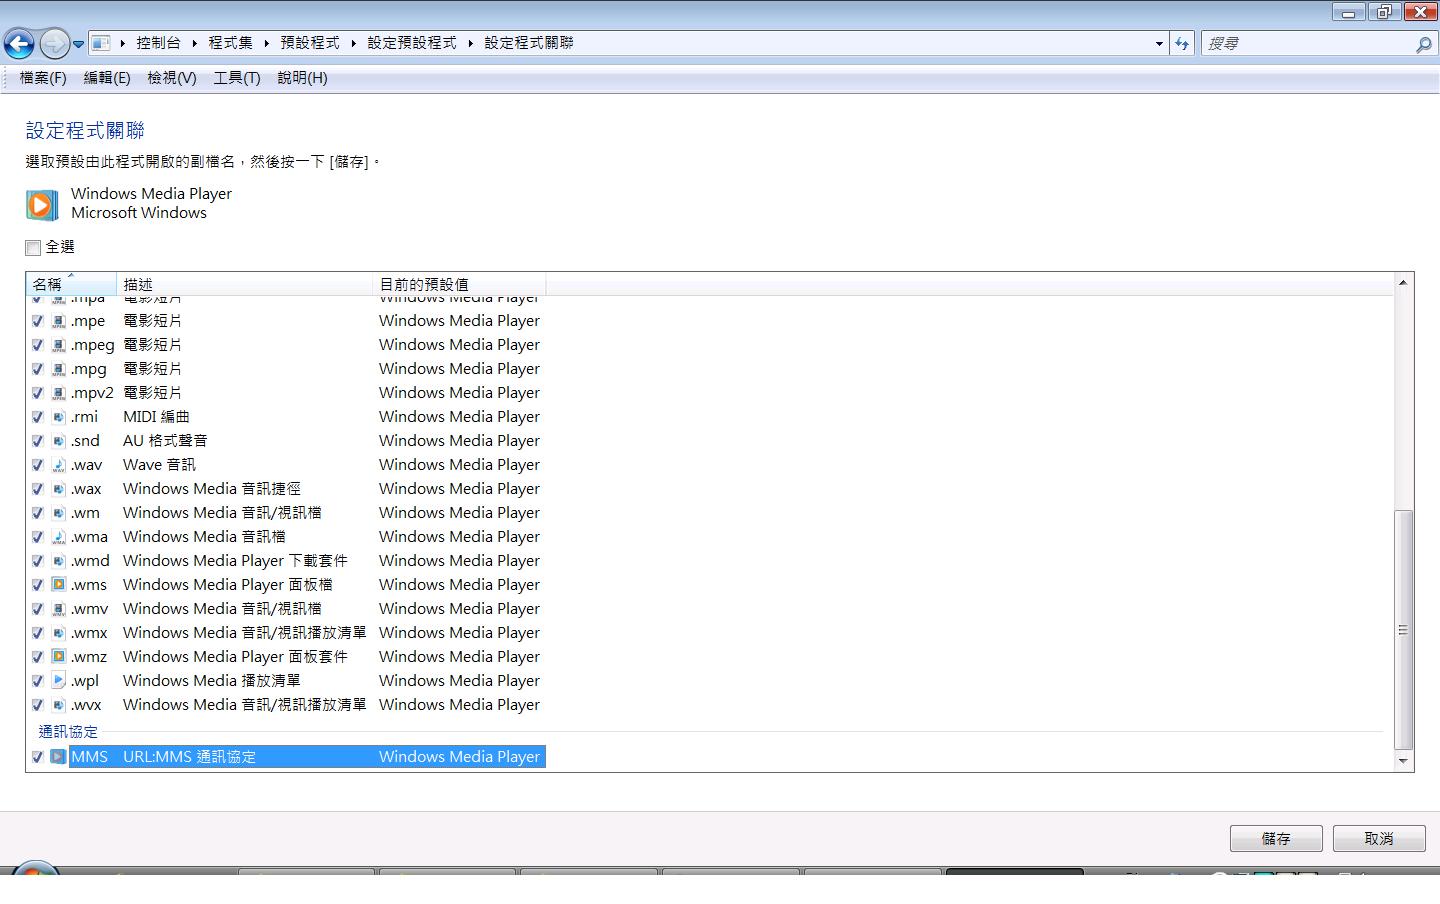Click the .wax file type icon

point(59,489)
